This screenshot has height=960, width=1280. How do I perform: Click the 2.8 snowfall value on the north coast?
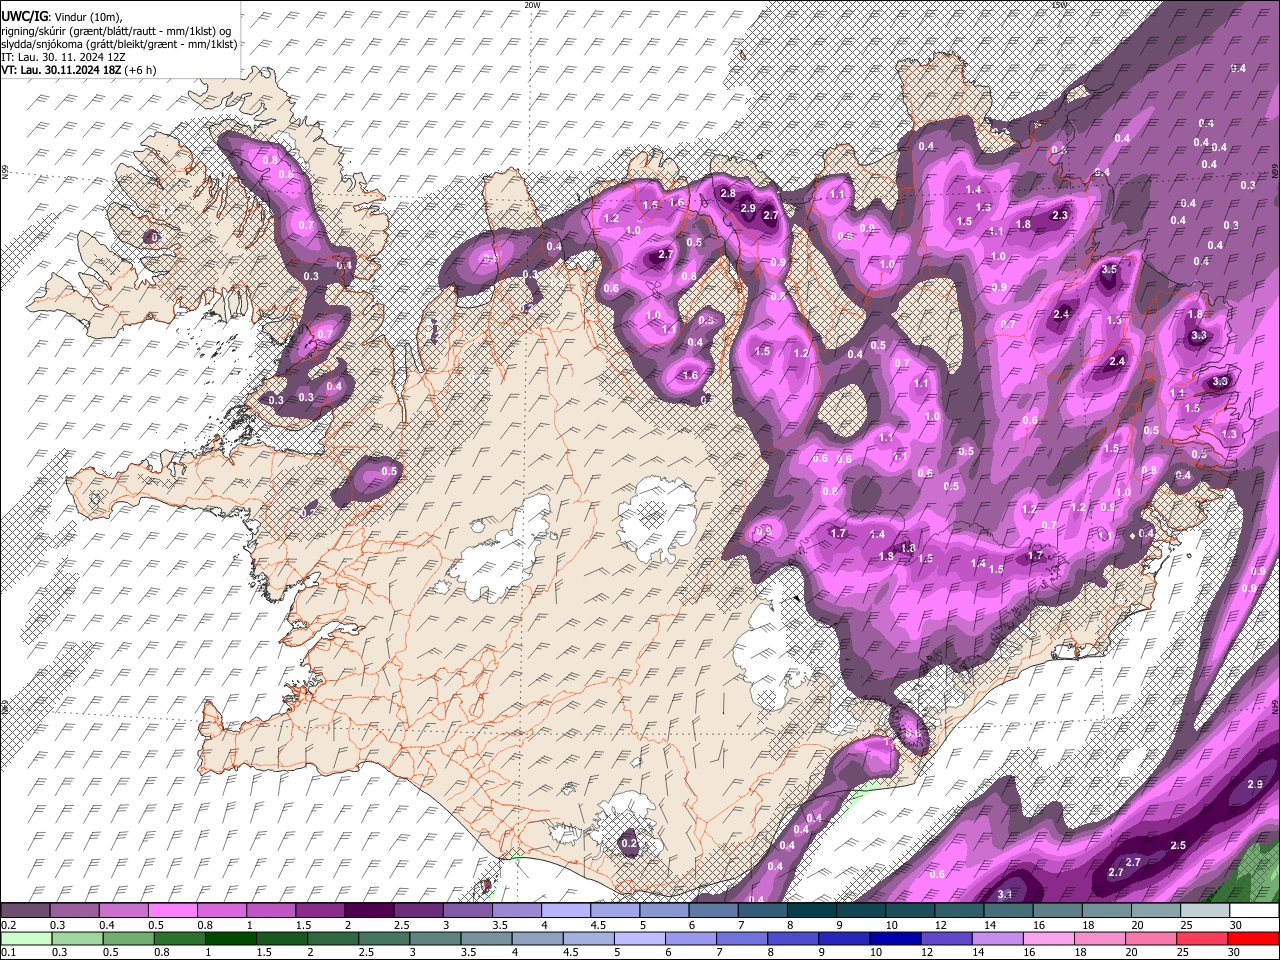pos(728,193)
